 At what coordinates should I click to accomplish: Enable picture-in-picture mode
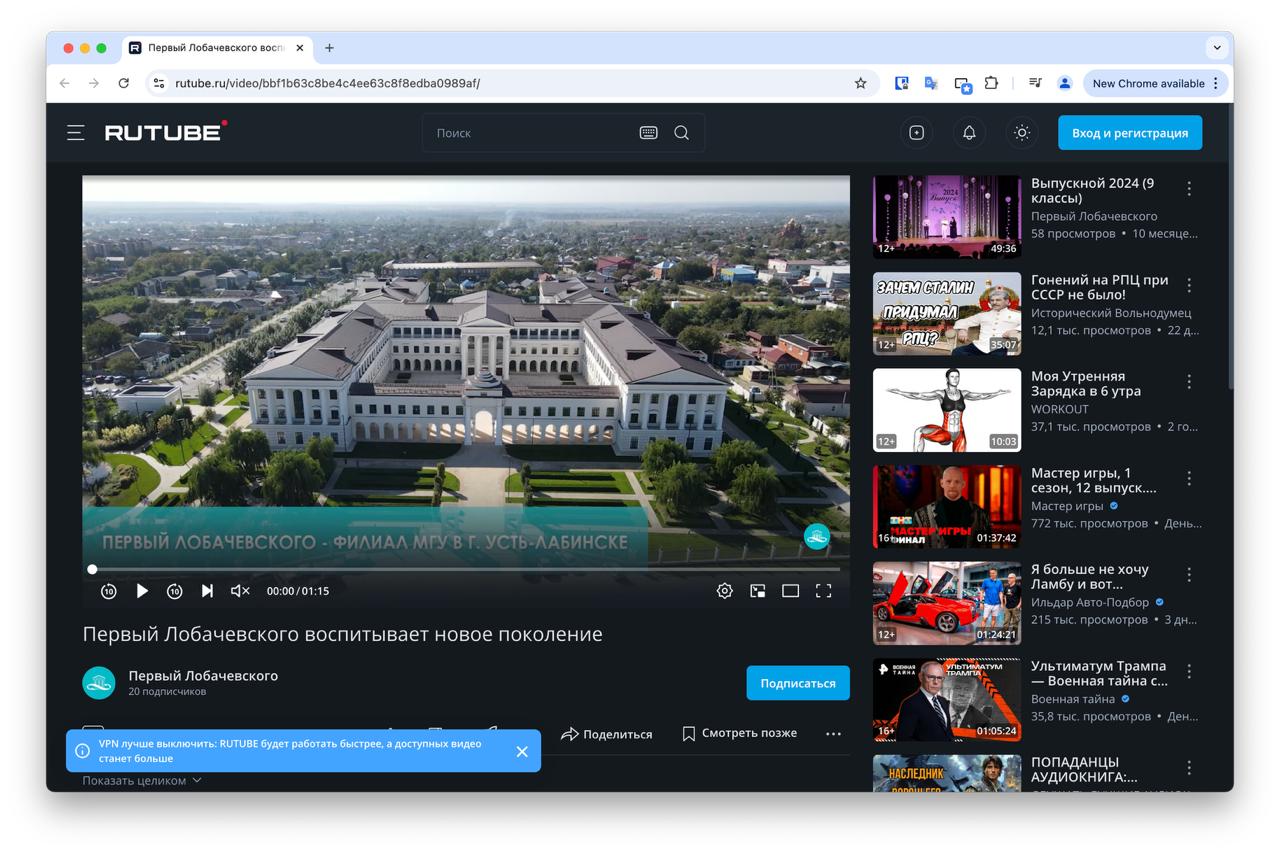(x=758, y=591)
